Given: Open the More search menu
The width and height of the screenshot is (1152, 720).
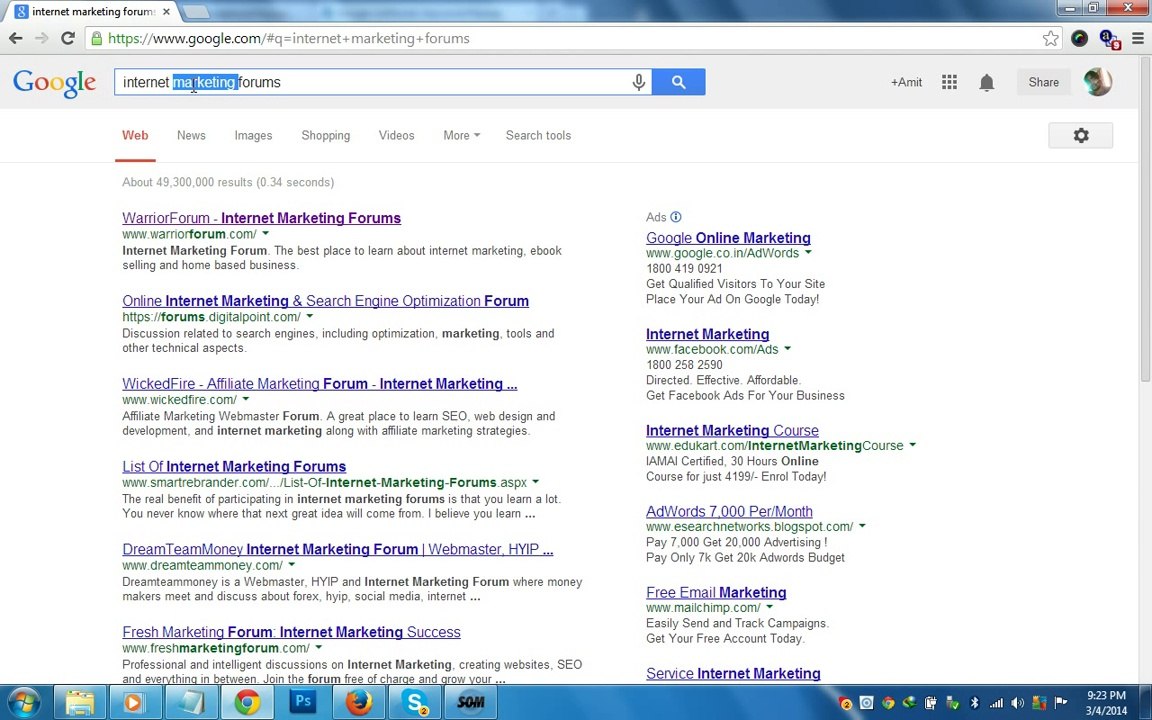Looking at the screenshot, I should [461, 135].
